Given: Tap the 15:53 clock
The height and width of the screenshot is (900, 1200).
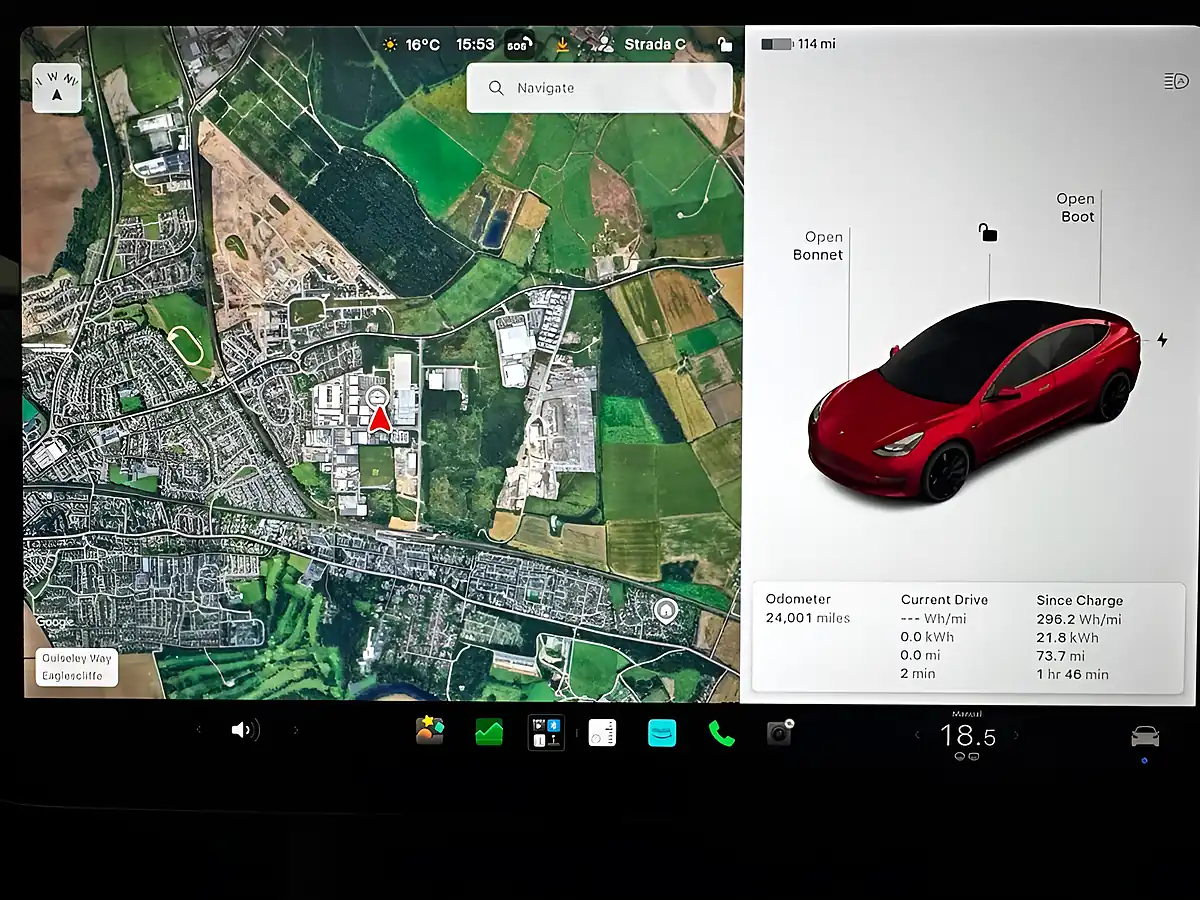Looking at the screenshot, I should click(x=475, y=45).
